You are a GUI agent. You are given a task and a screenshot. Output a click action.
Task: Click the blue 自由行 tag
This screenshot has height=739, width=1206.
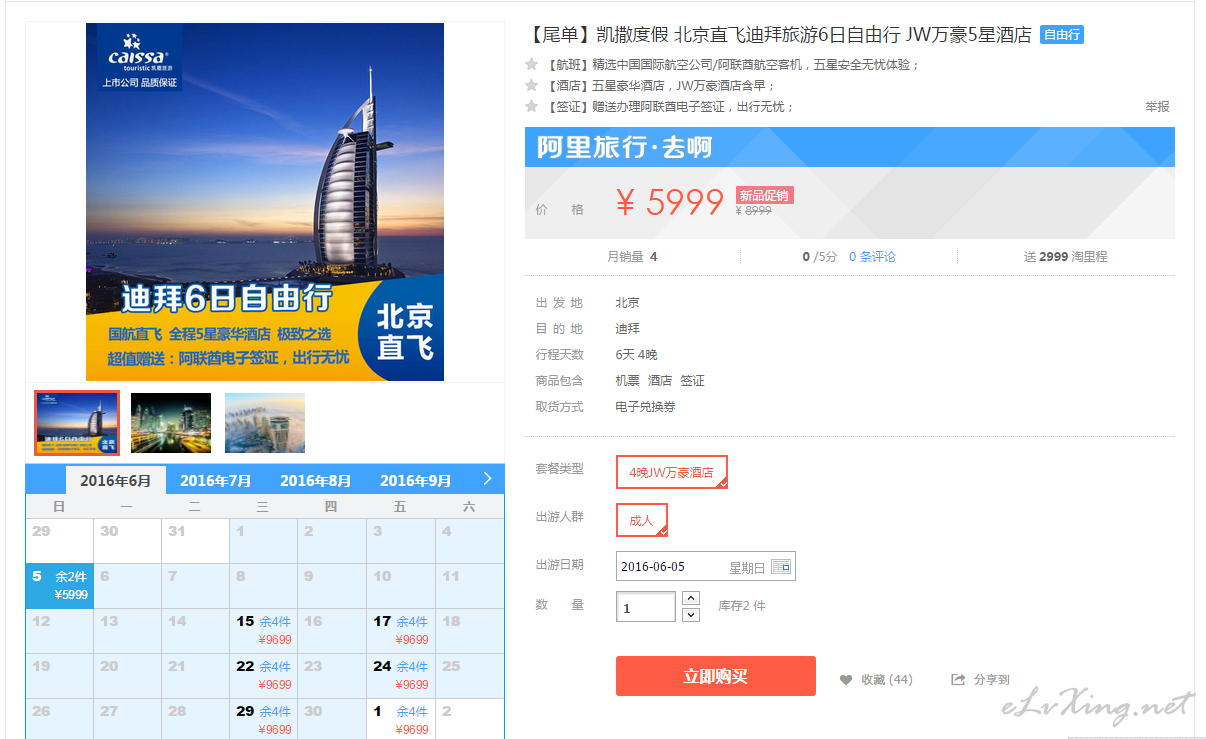(1062, 35)
